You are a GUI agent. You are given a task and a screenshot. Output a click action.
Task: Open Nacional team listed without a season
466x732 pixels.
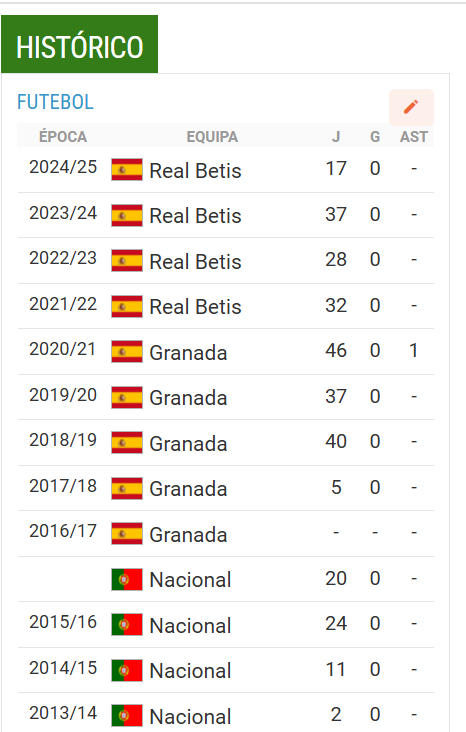coord(190,580)
